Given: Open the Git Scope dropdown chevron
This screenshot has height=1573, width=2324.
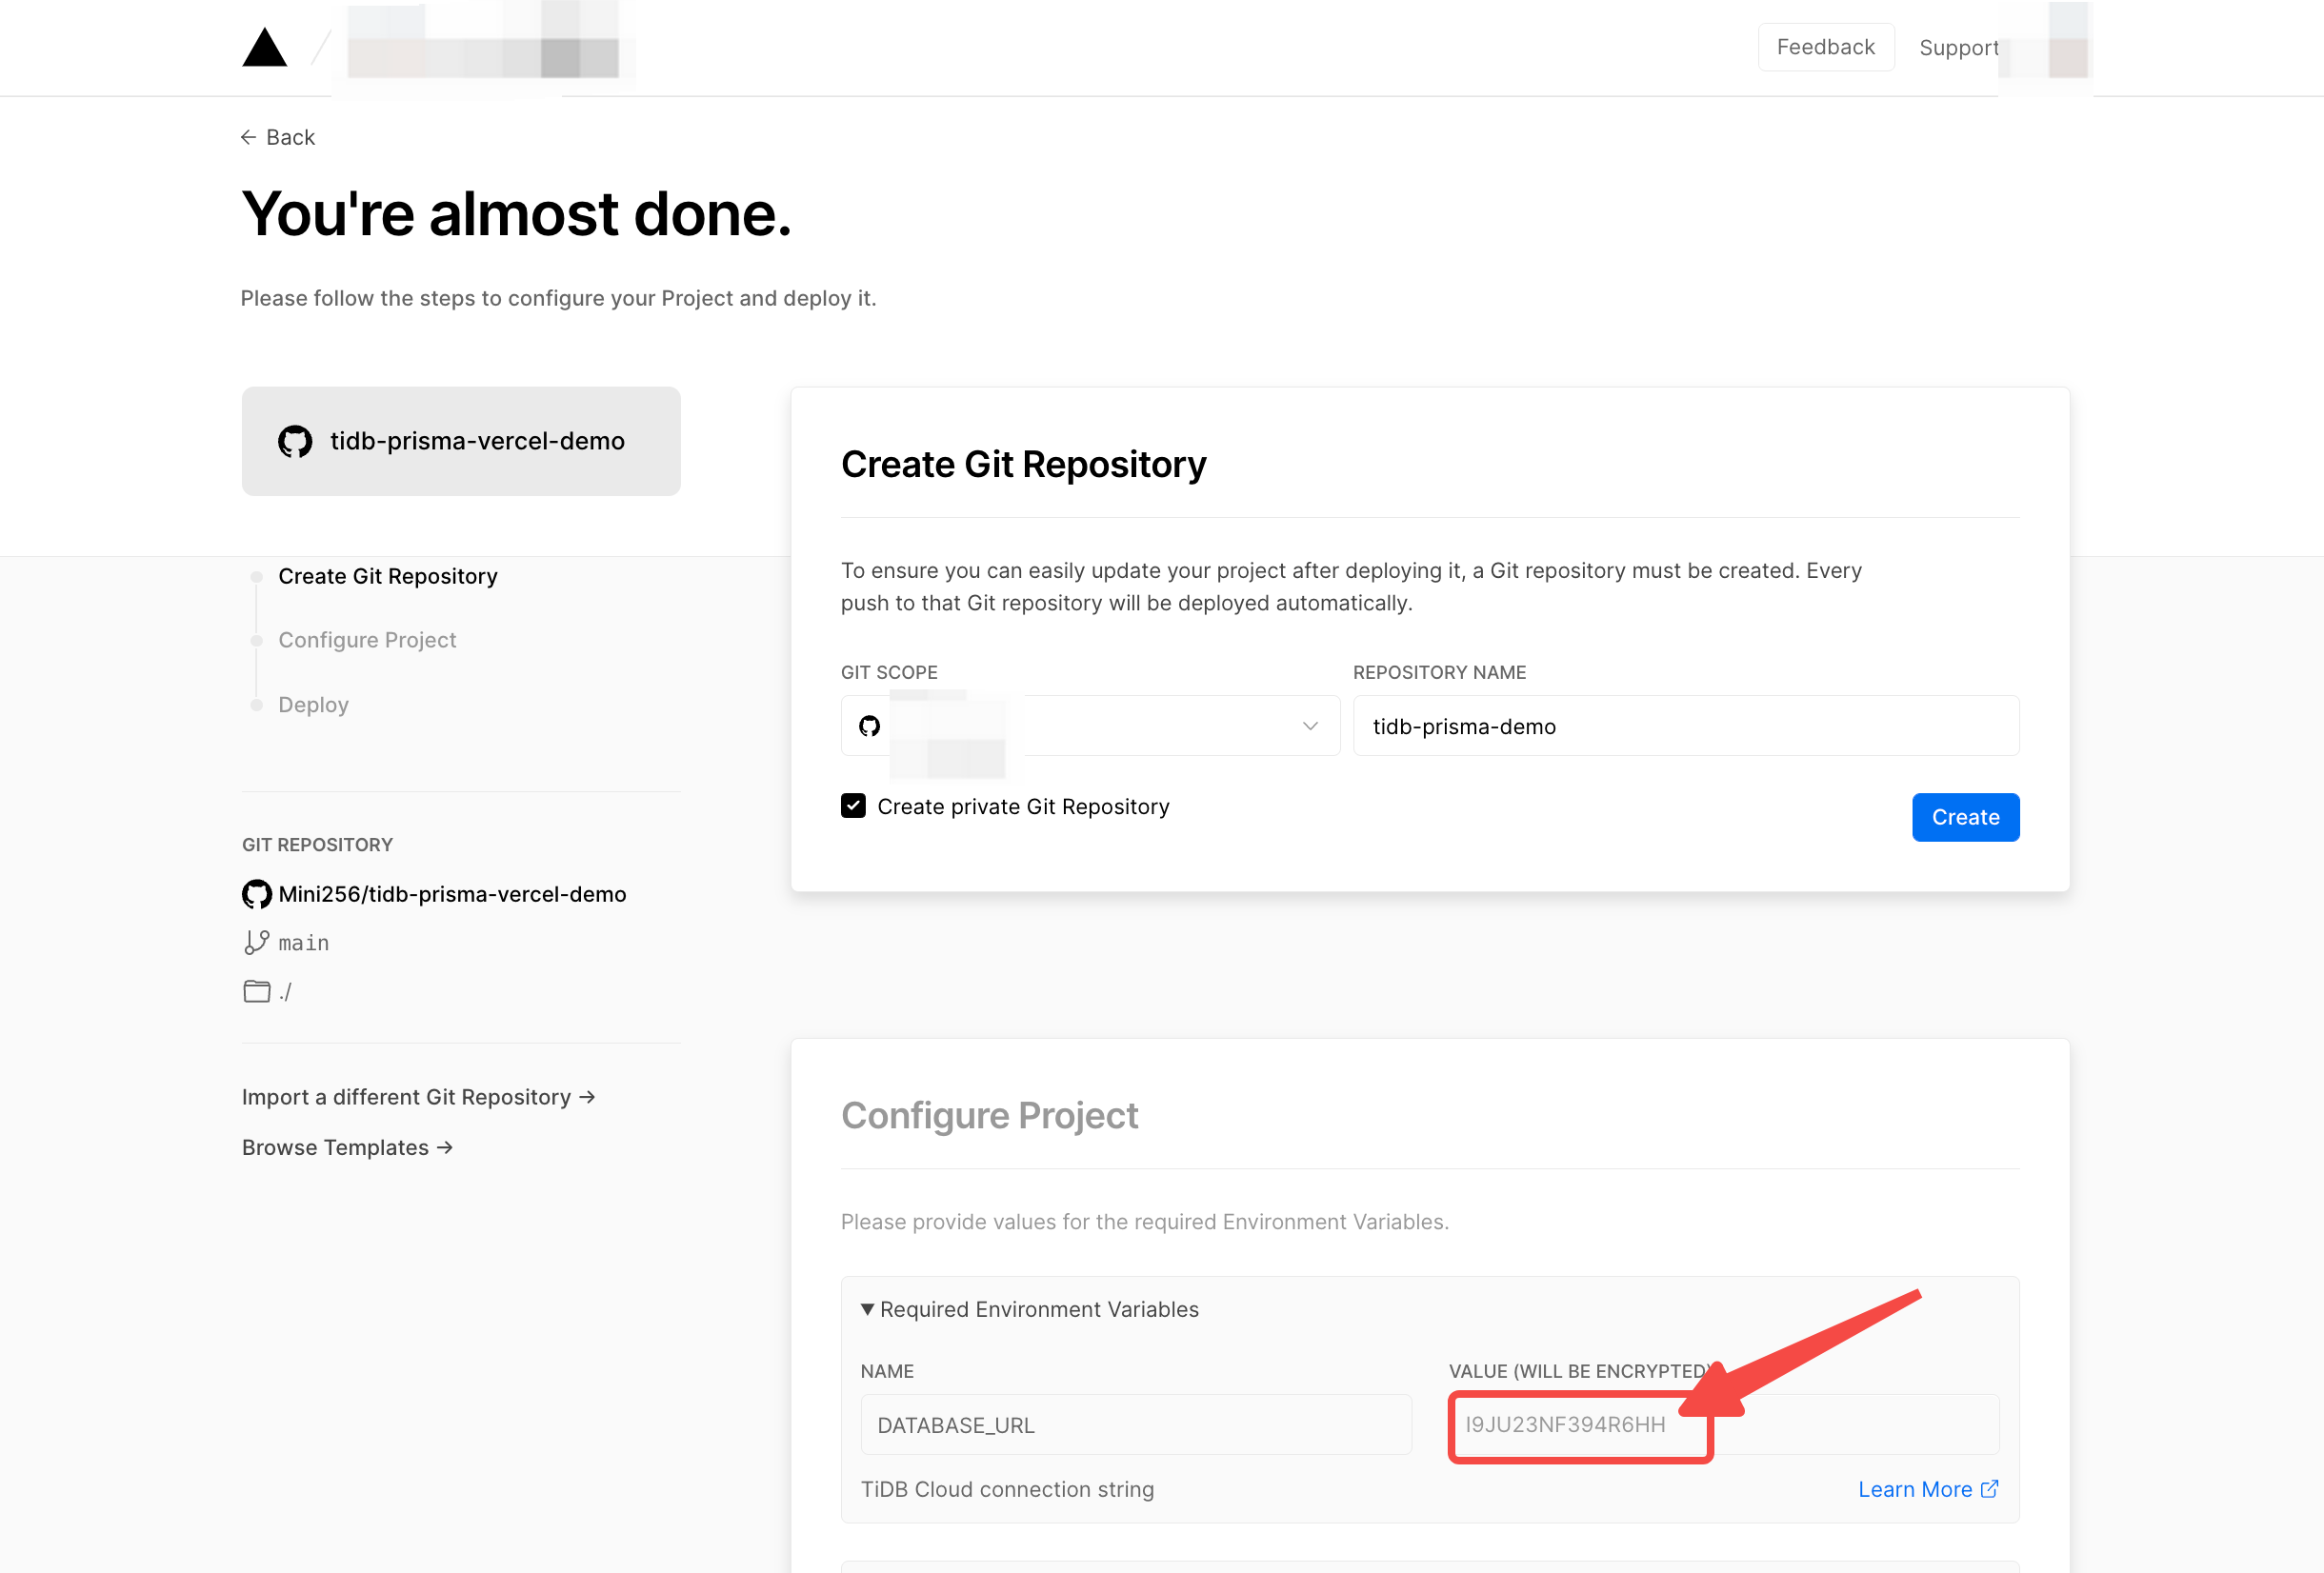Looking at the screenshot, I should (x=1310, y=726).
